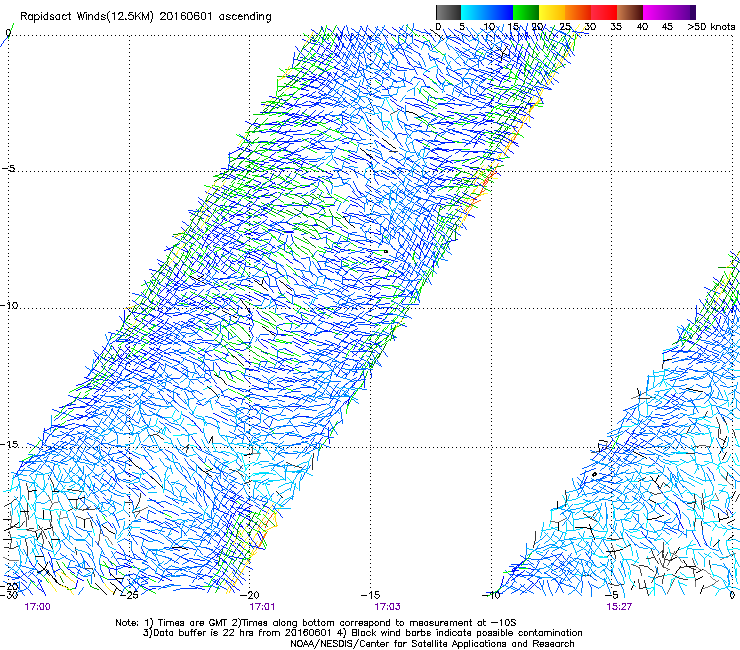The width and height of the screenshot is (740, 650).
Task: Click the blue 5-15 knots color band
Action: (487, 12)
